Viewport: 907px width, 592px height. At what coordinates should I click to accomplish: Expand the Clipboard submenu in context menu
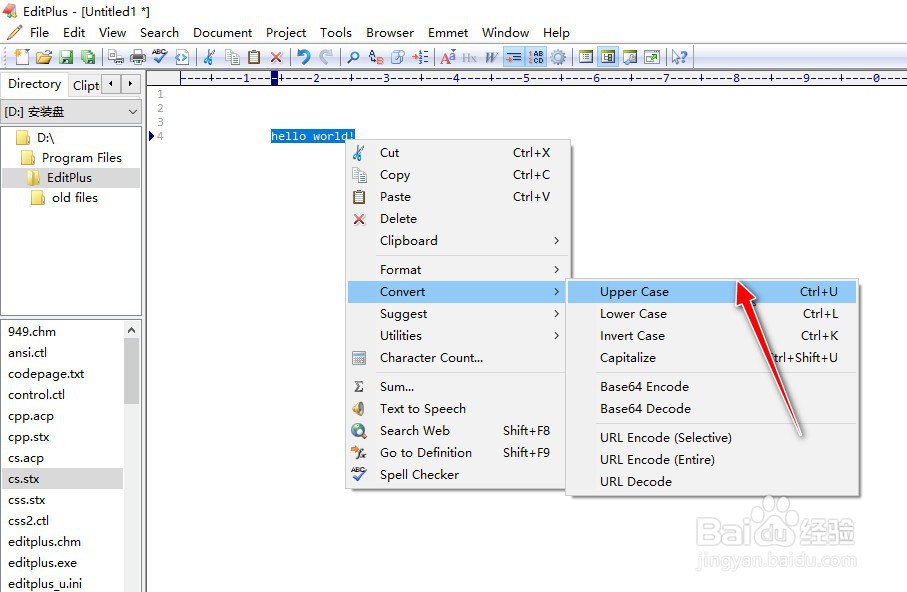coord(458,240)
